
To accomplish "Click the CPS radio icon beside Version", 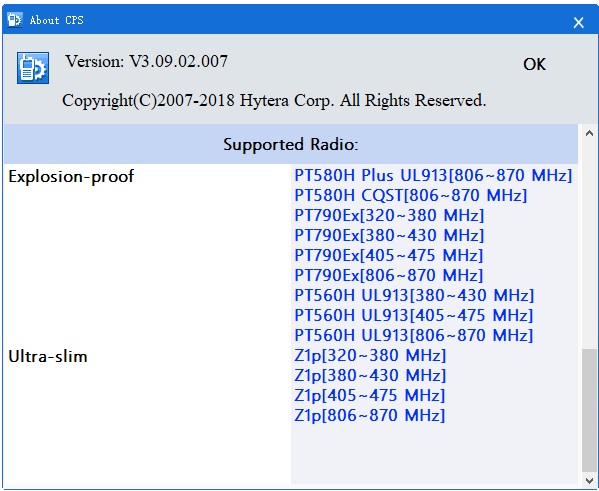I will point(33,68).
